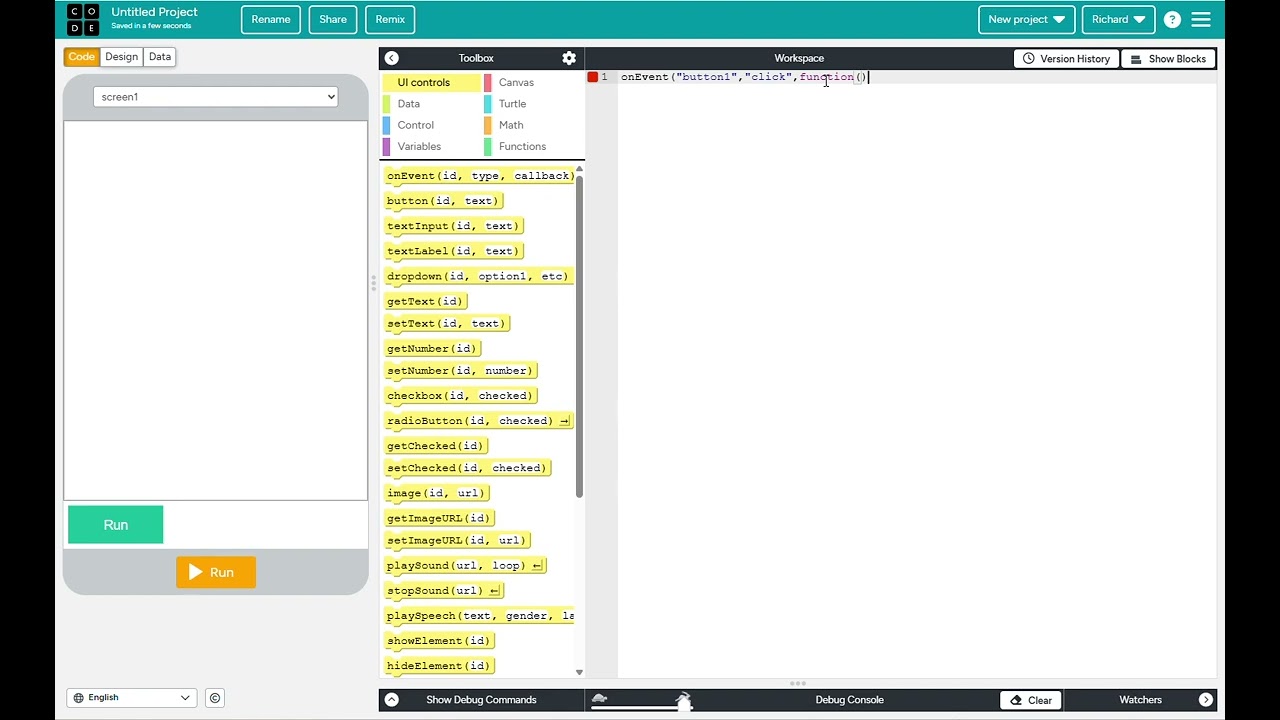Screen dimensions: 1280x720
Task: Select the getImageURL(id) block
Action: point(439,518)
